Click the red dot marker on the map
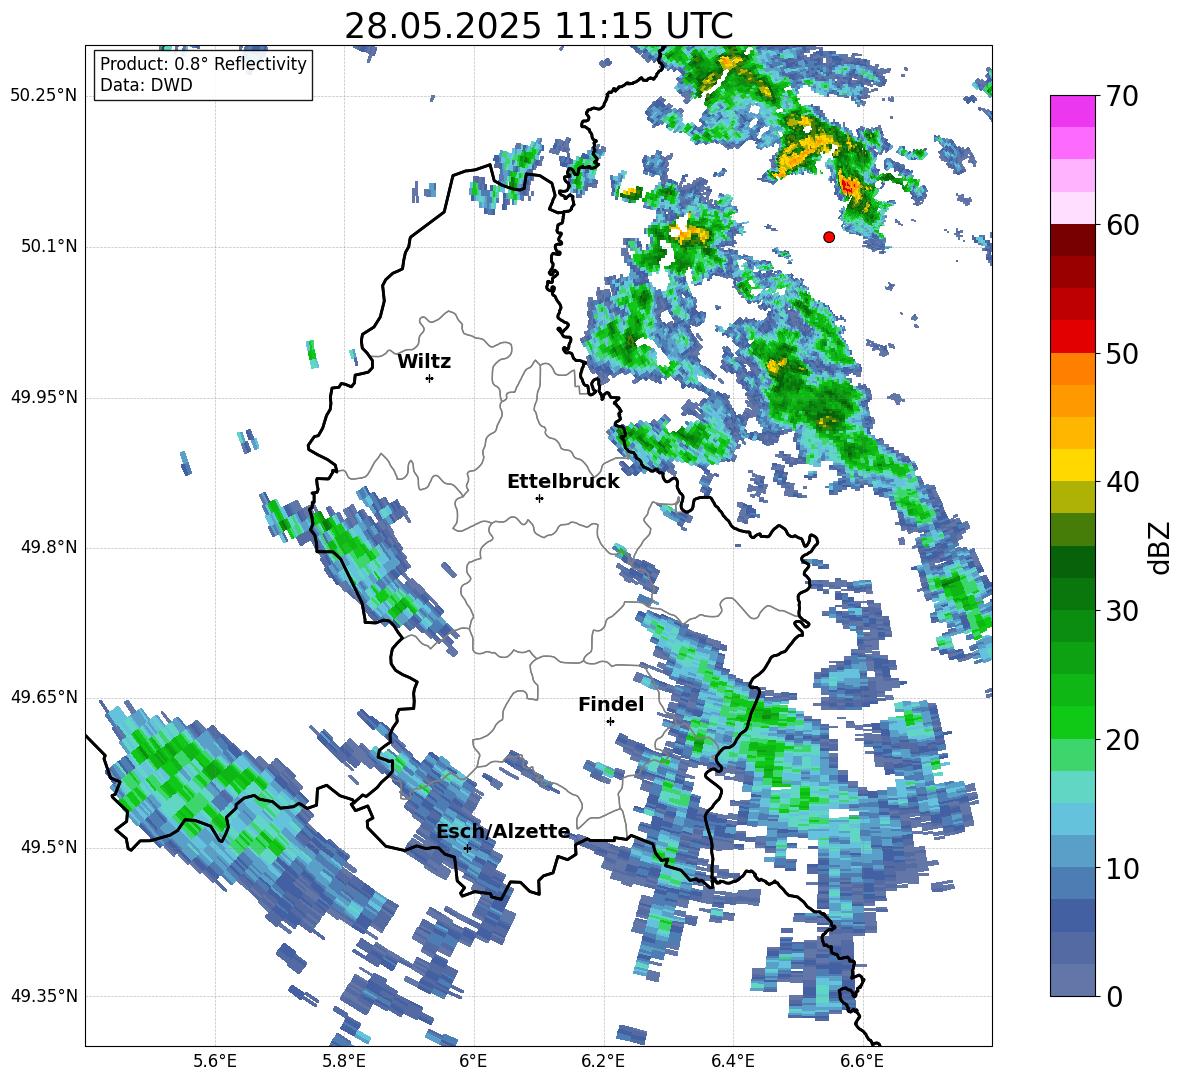Image resolution: width=1184 pixels, height=1081 pixels. click(x=829, y=237)
